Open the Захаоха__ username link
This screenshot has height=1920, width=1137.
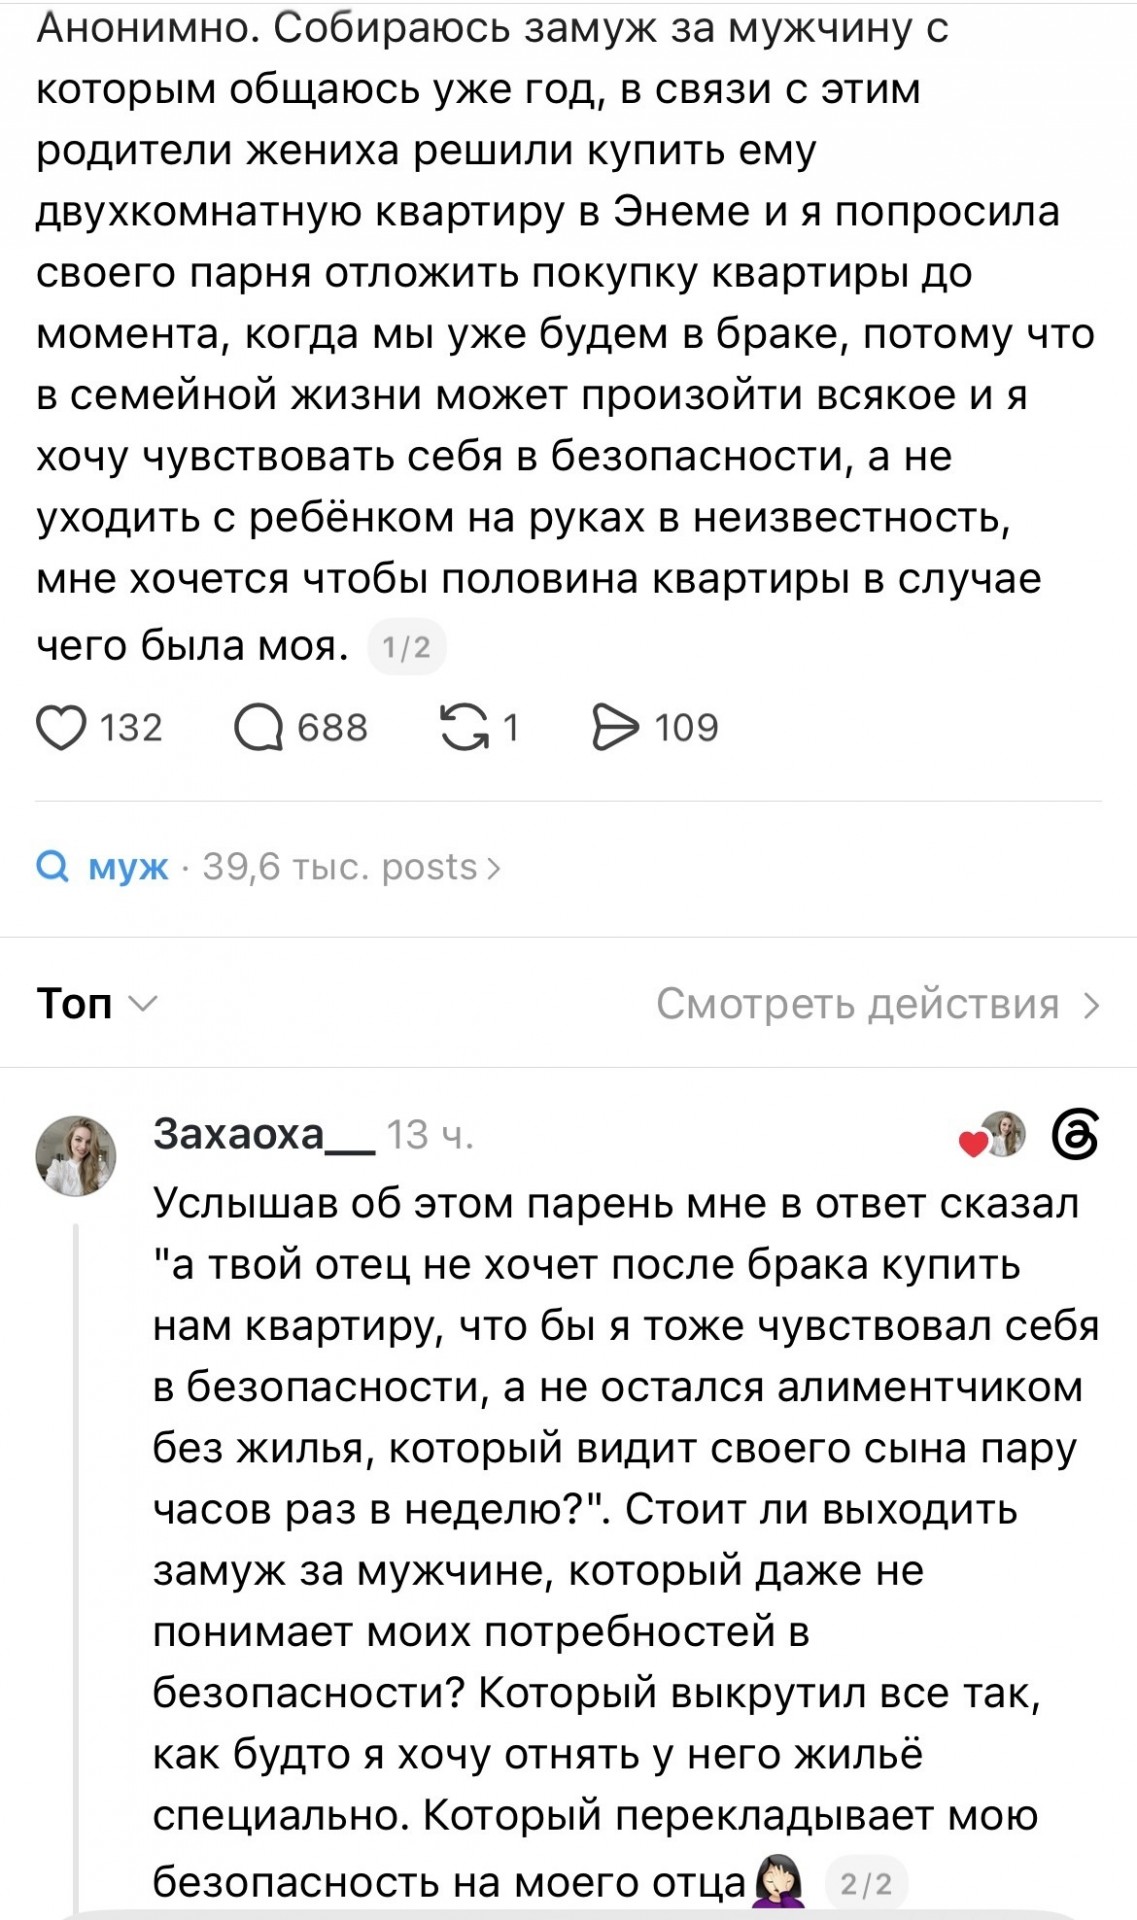[x=264, y=1135]
